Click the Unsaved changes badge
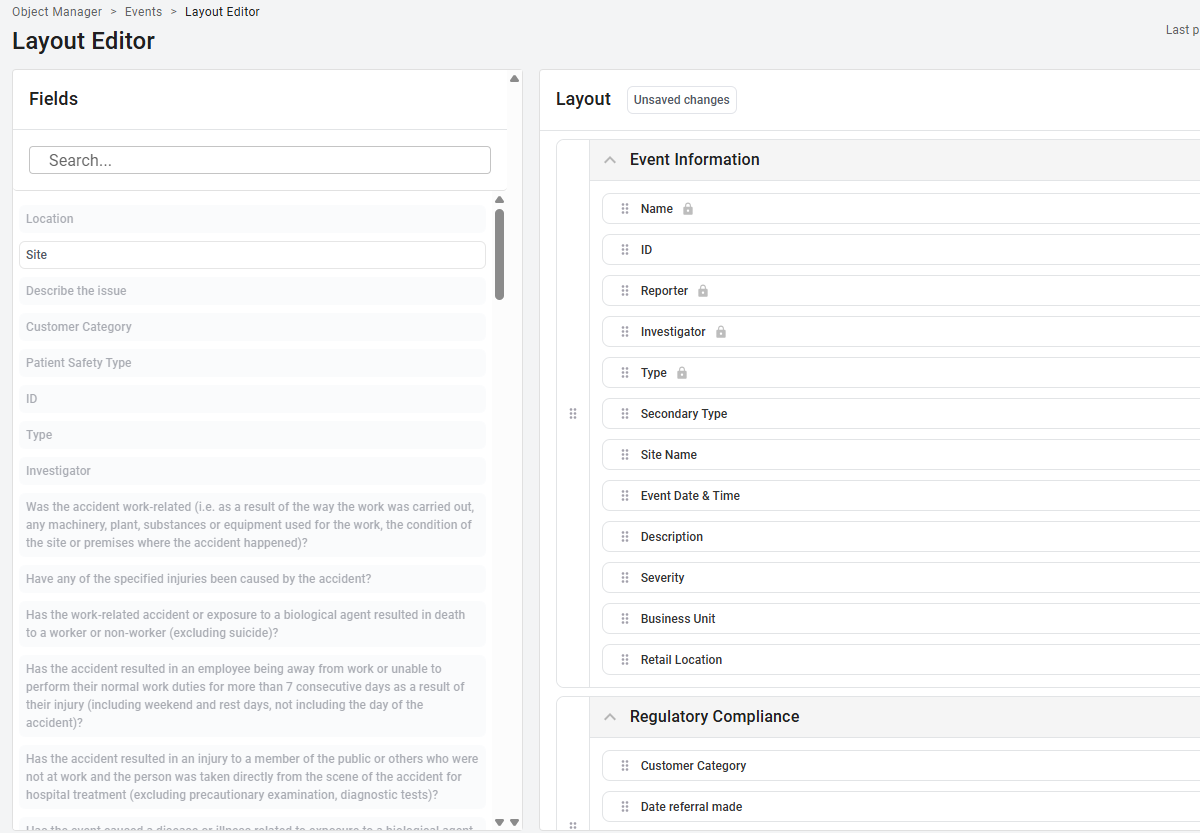 coord(682,100)
